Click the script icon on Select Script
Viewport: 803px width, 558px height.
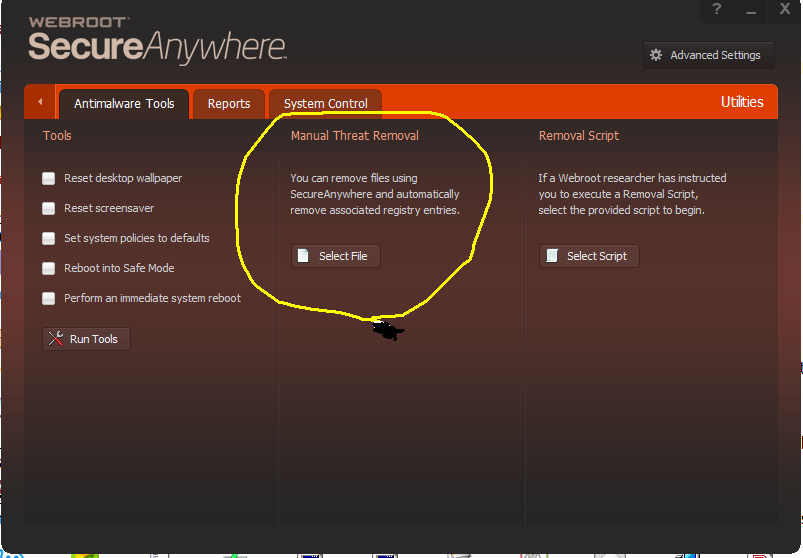(552, 256)
